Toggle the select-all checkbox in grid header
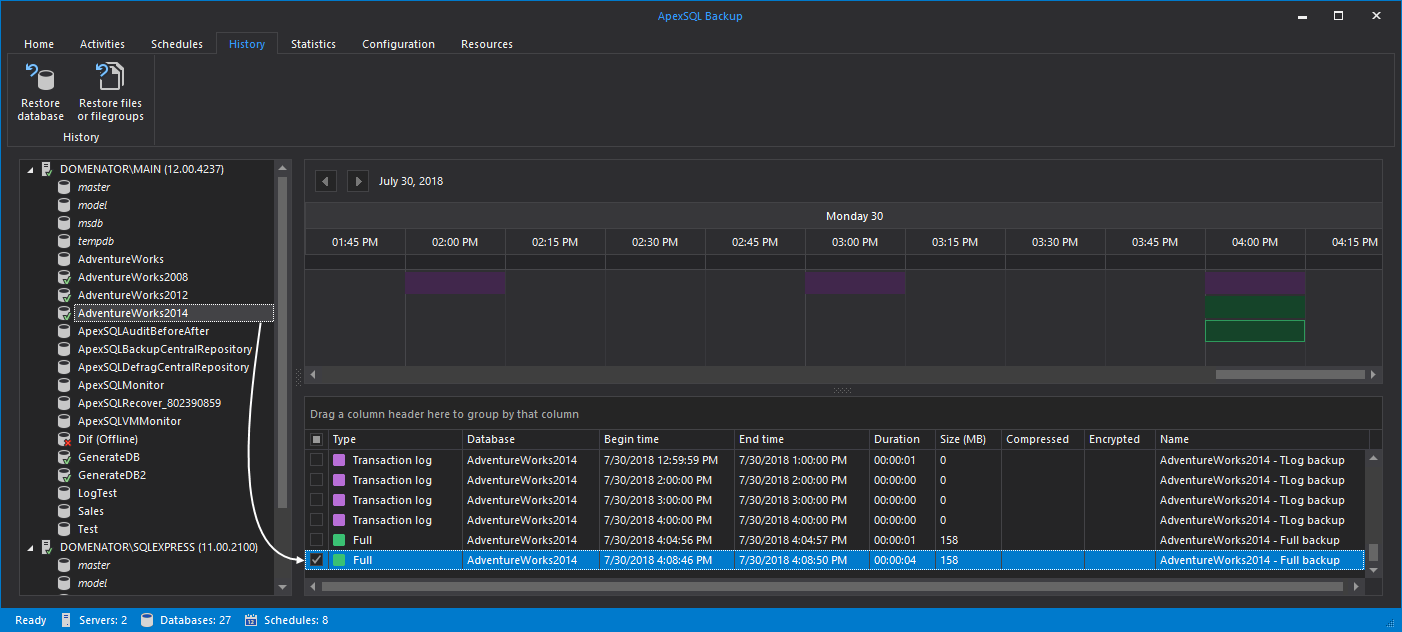This screenshot has height=632, width=1402. [x=317, y=439]
